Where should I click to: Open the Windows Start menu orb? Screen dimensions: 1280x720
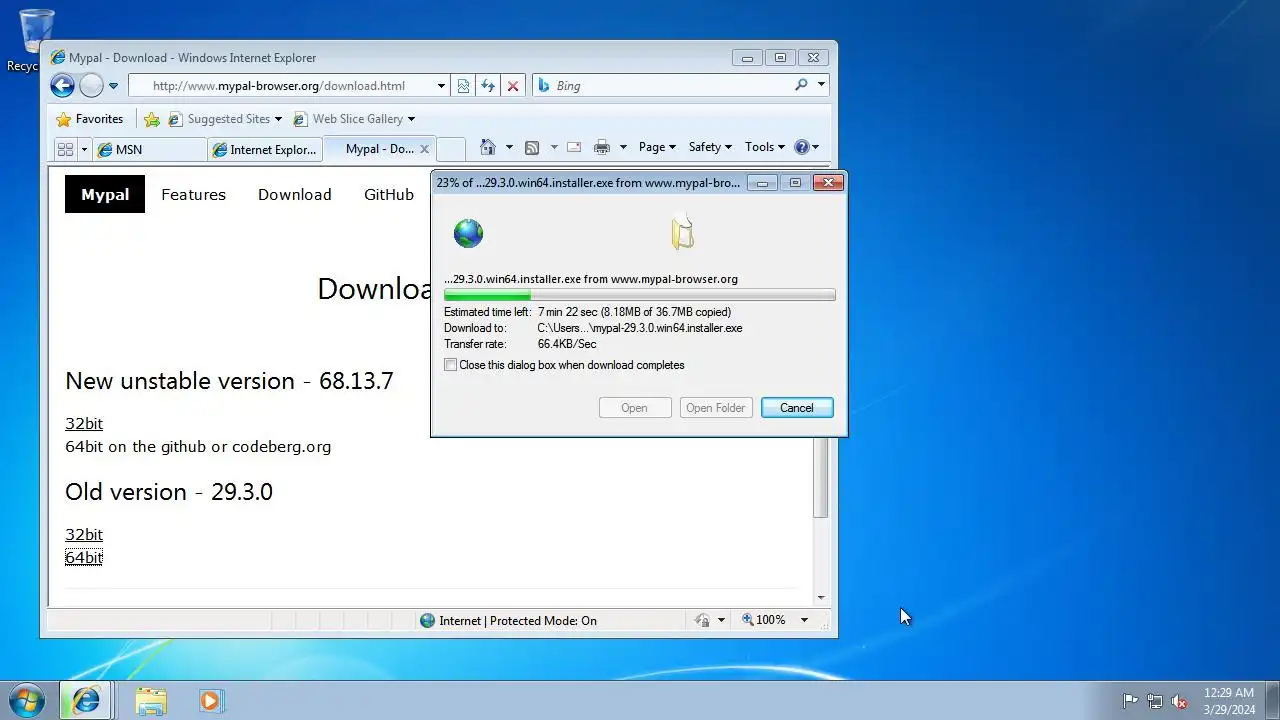coord(26,701)
